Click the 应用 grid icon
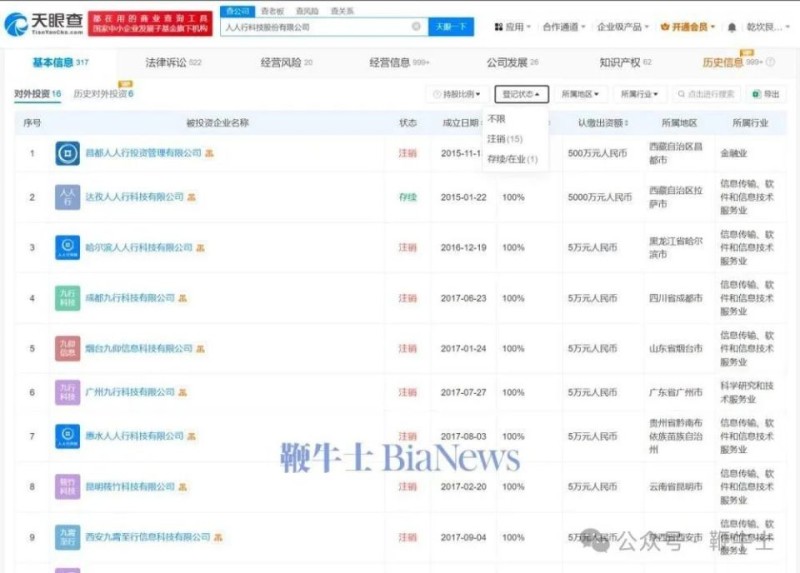 (x=498, y=27)
